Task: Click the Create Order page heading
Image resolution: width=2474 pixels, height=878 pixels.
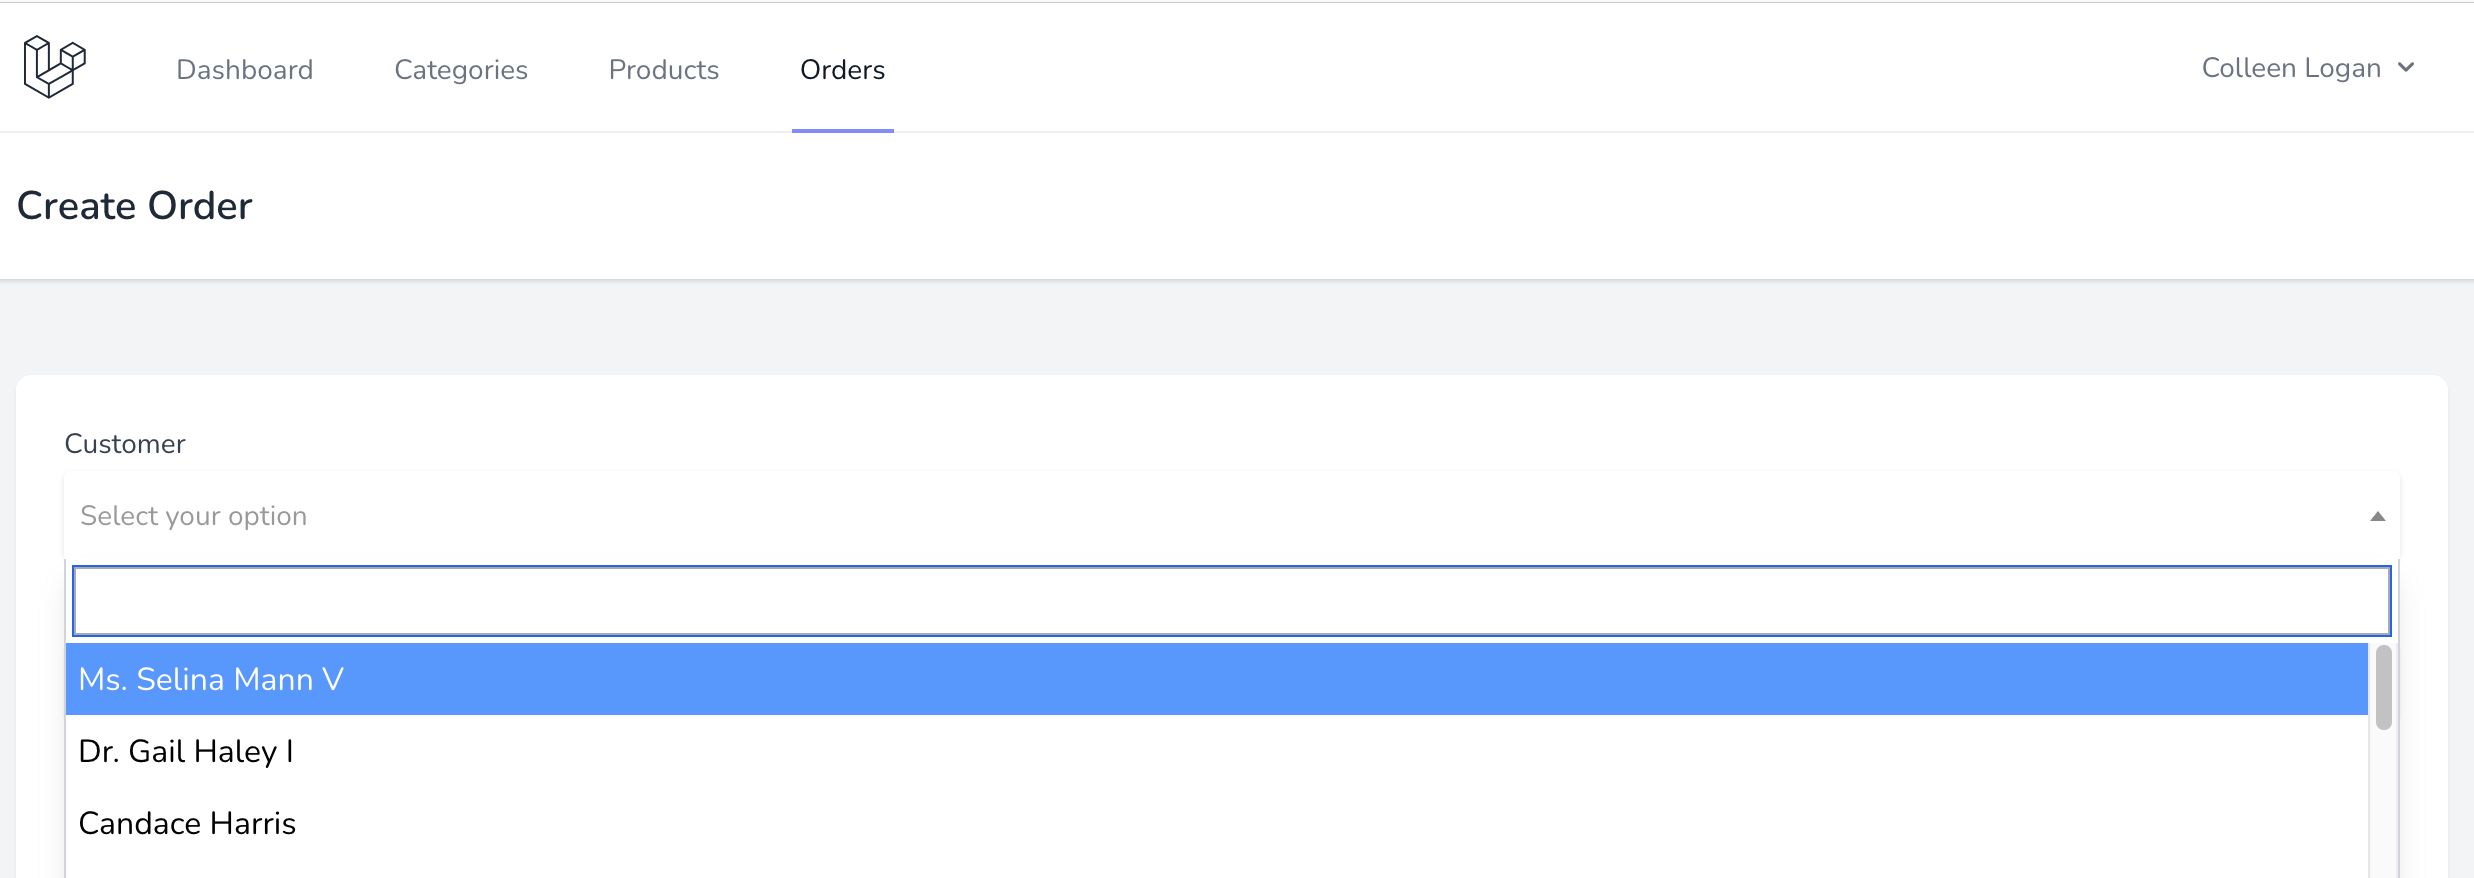Action: [135, 206]
